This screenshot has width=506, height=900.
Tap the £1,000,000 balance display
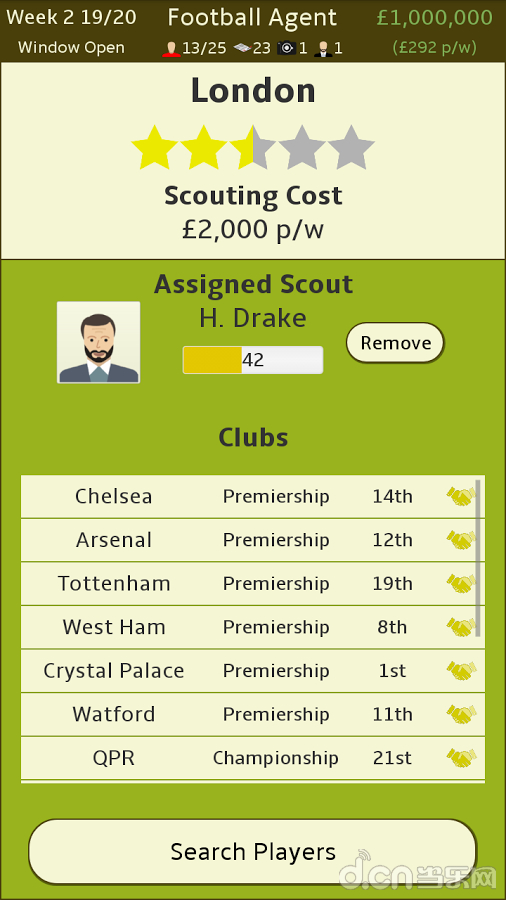[435, 18]
